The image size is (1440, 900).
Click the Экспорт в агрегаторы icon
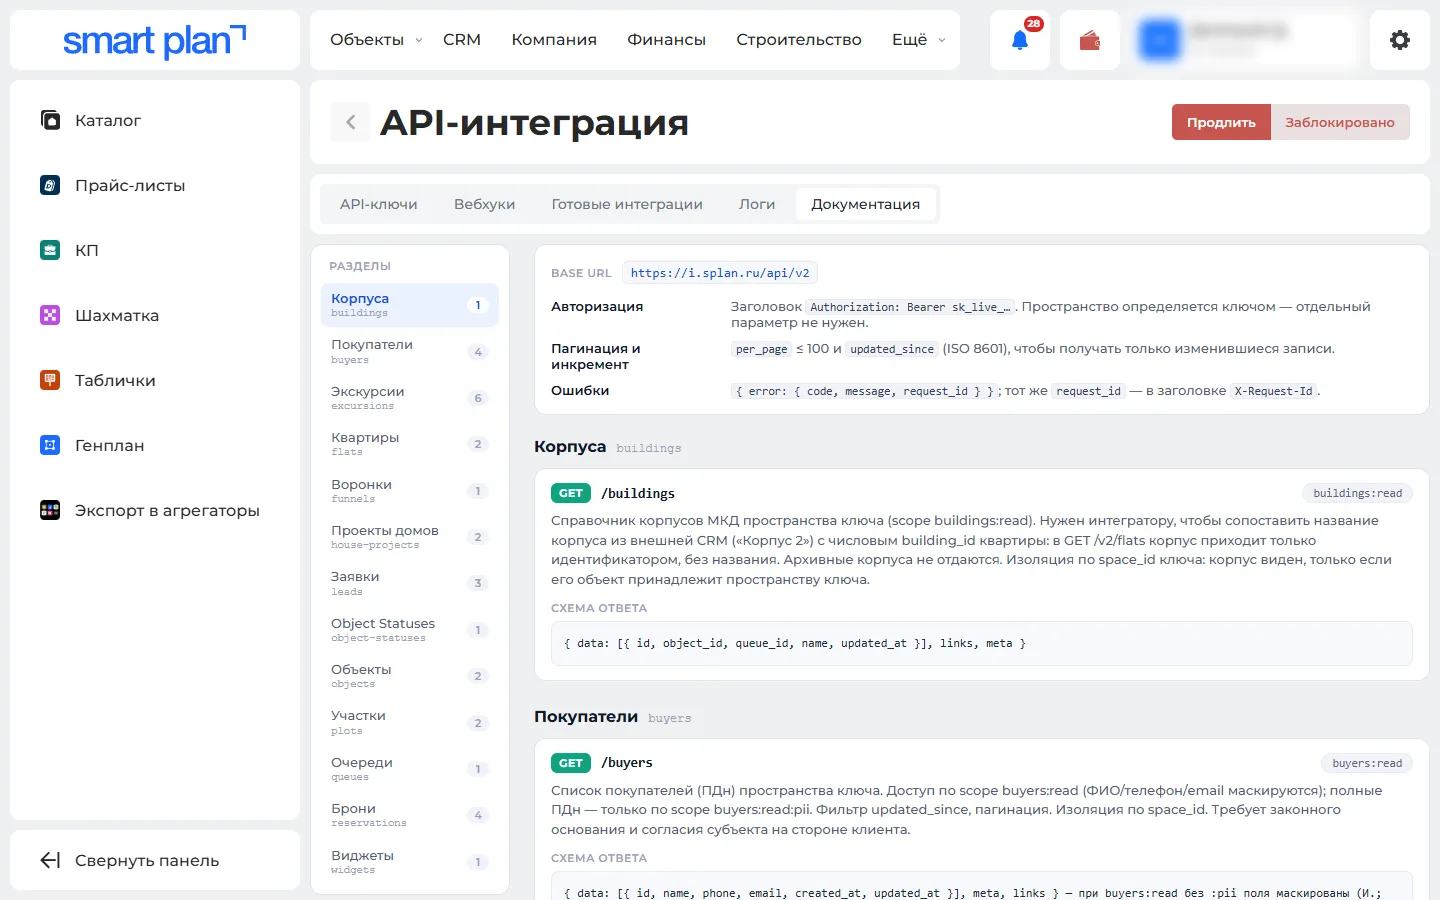[50, 510]
